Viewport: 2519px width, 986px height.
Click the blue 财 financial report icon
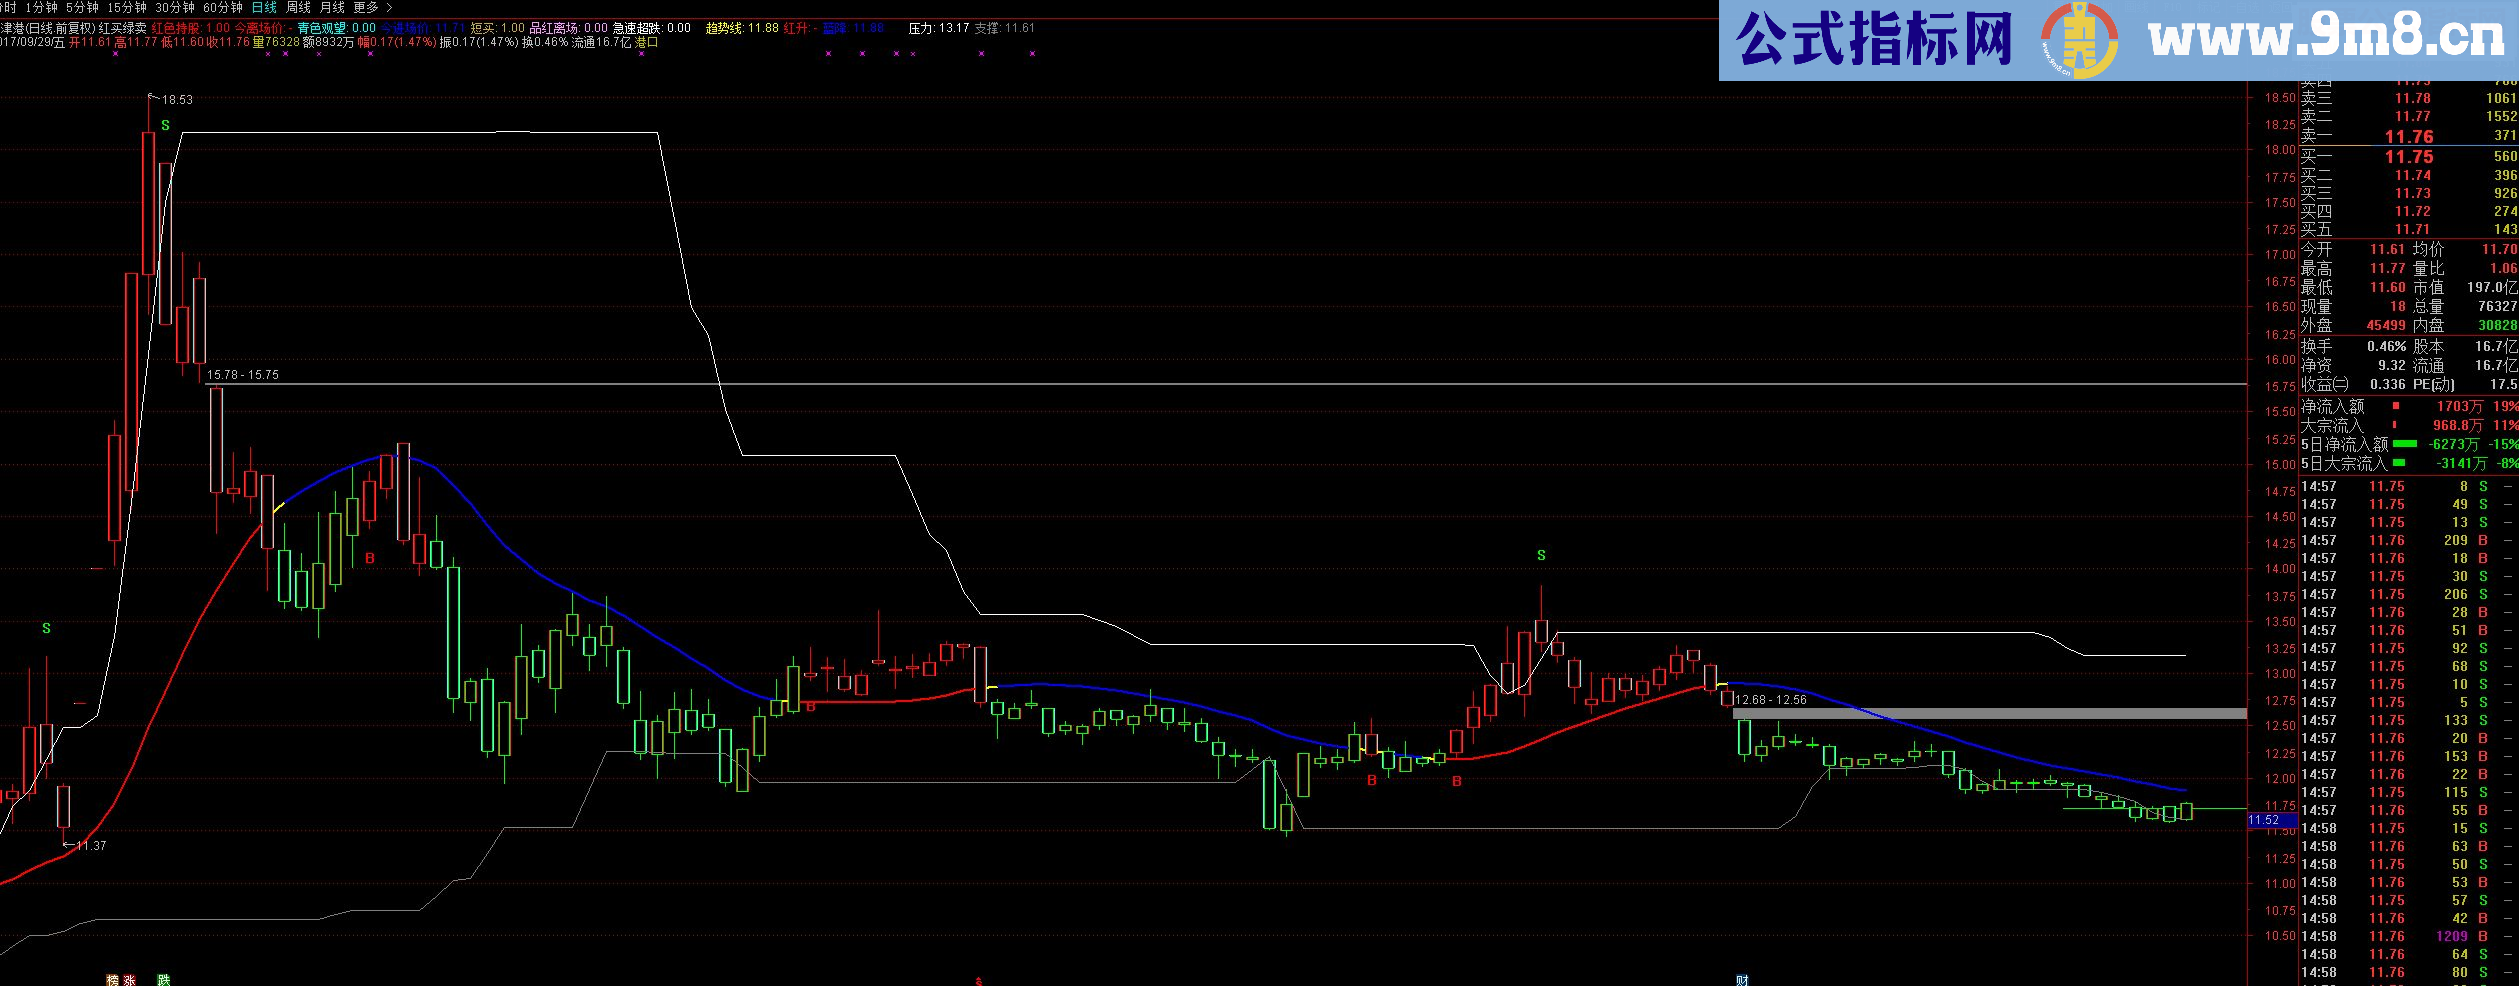(x=1742, y=980)
